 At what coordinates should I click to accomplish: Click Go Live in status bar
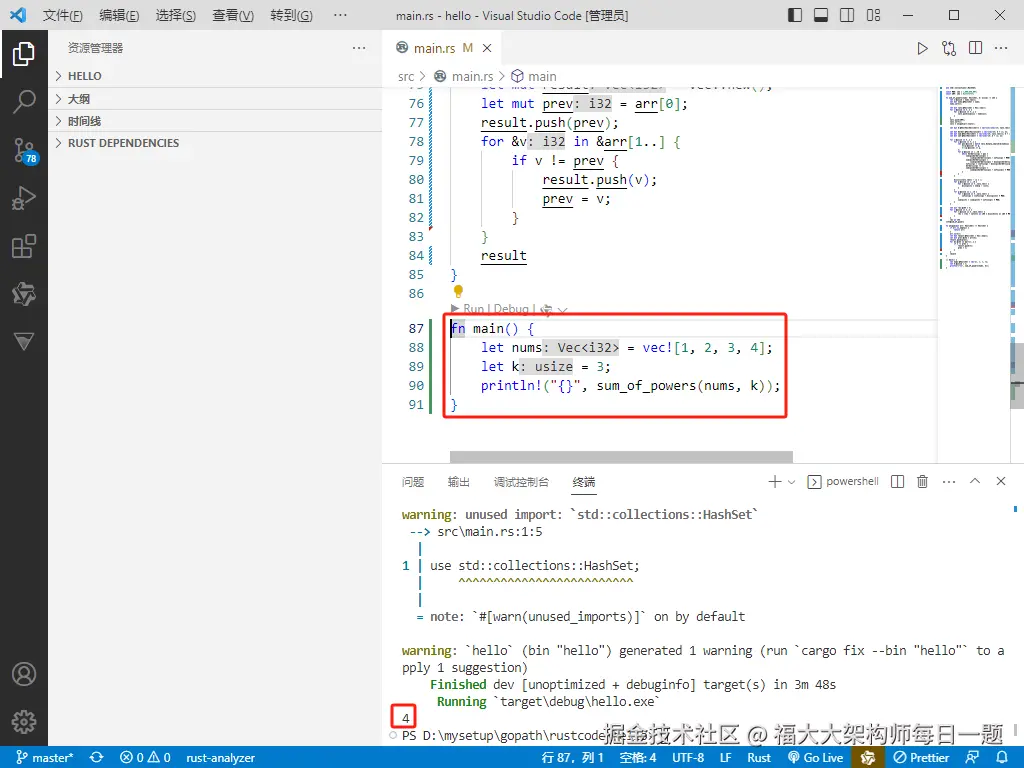point(816,757)
